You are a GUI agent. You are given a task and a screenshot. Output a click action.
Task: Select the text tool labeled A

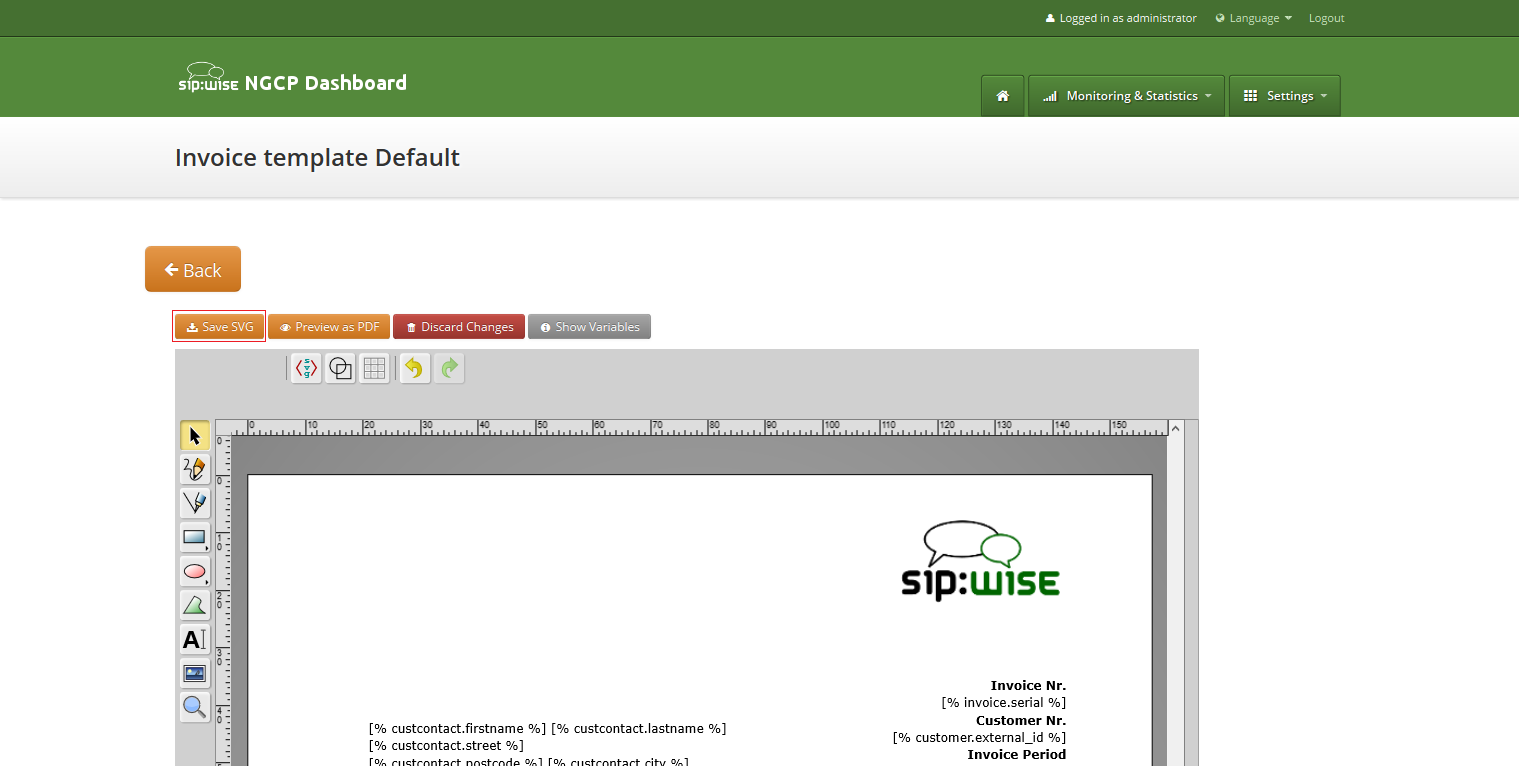(x=194, y=639)
